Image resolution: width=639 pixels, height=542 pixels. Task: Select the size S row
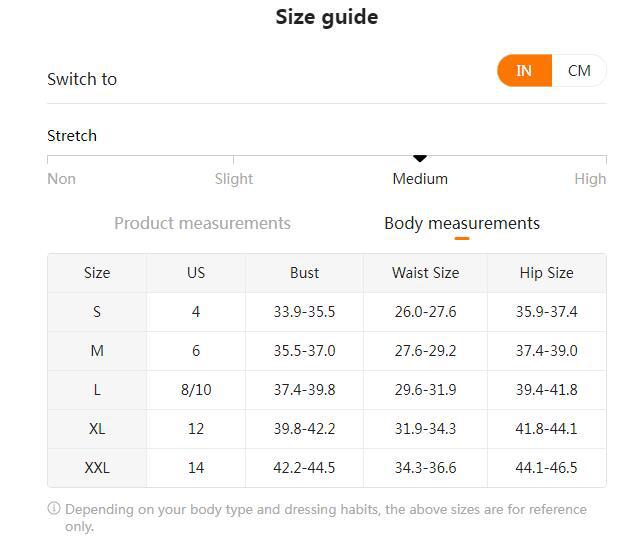[97, 312]
